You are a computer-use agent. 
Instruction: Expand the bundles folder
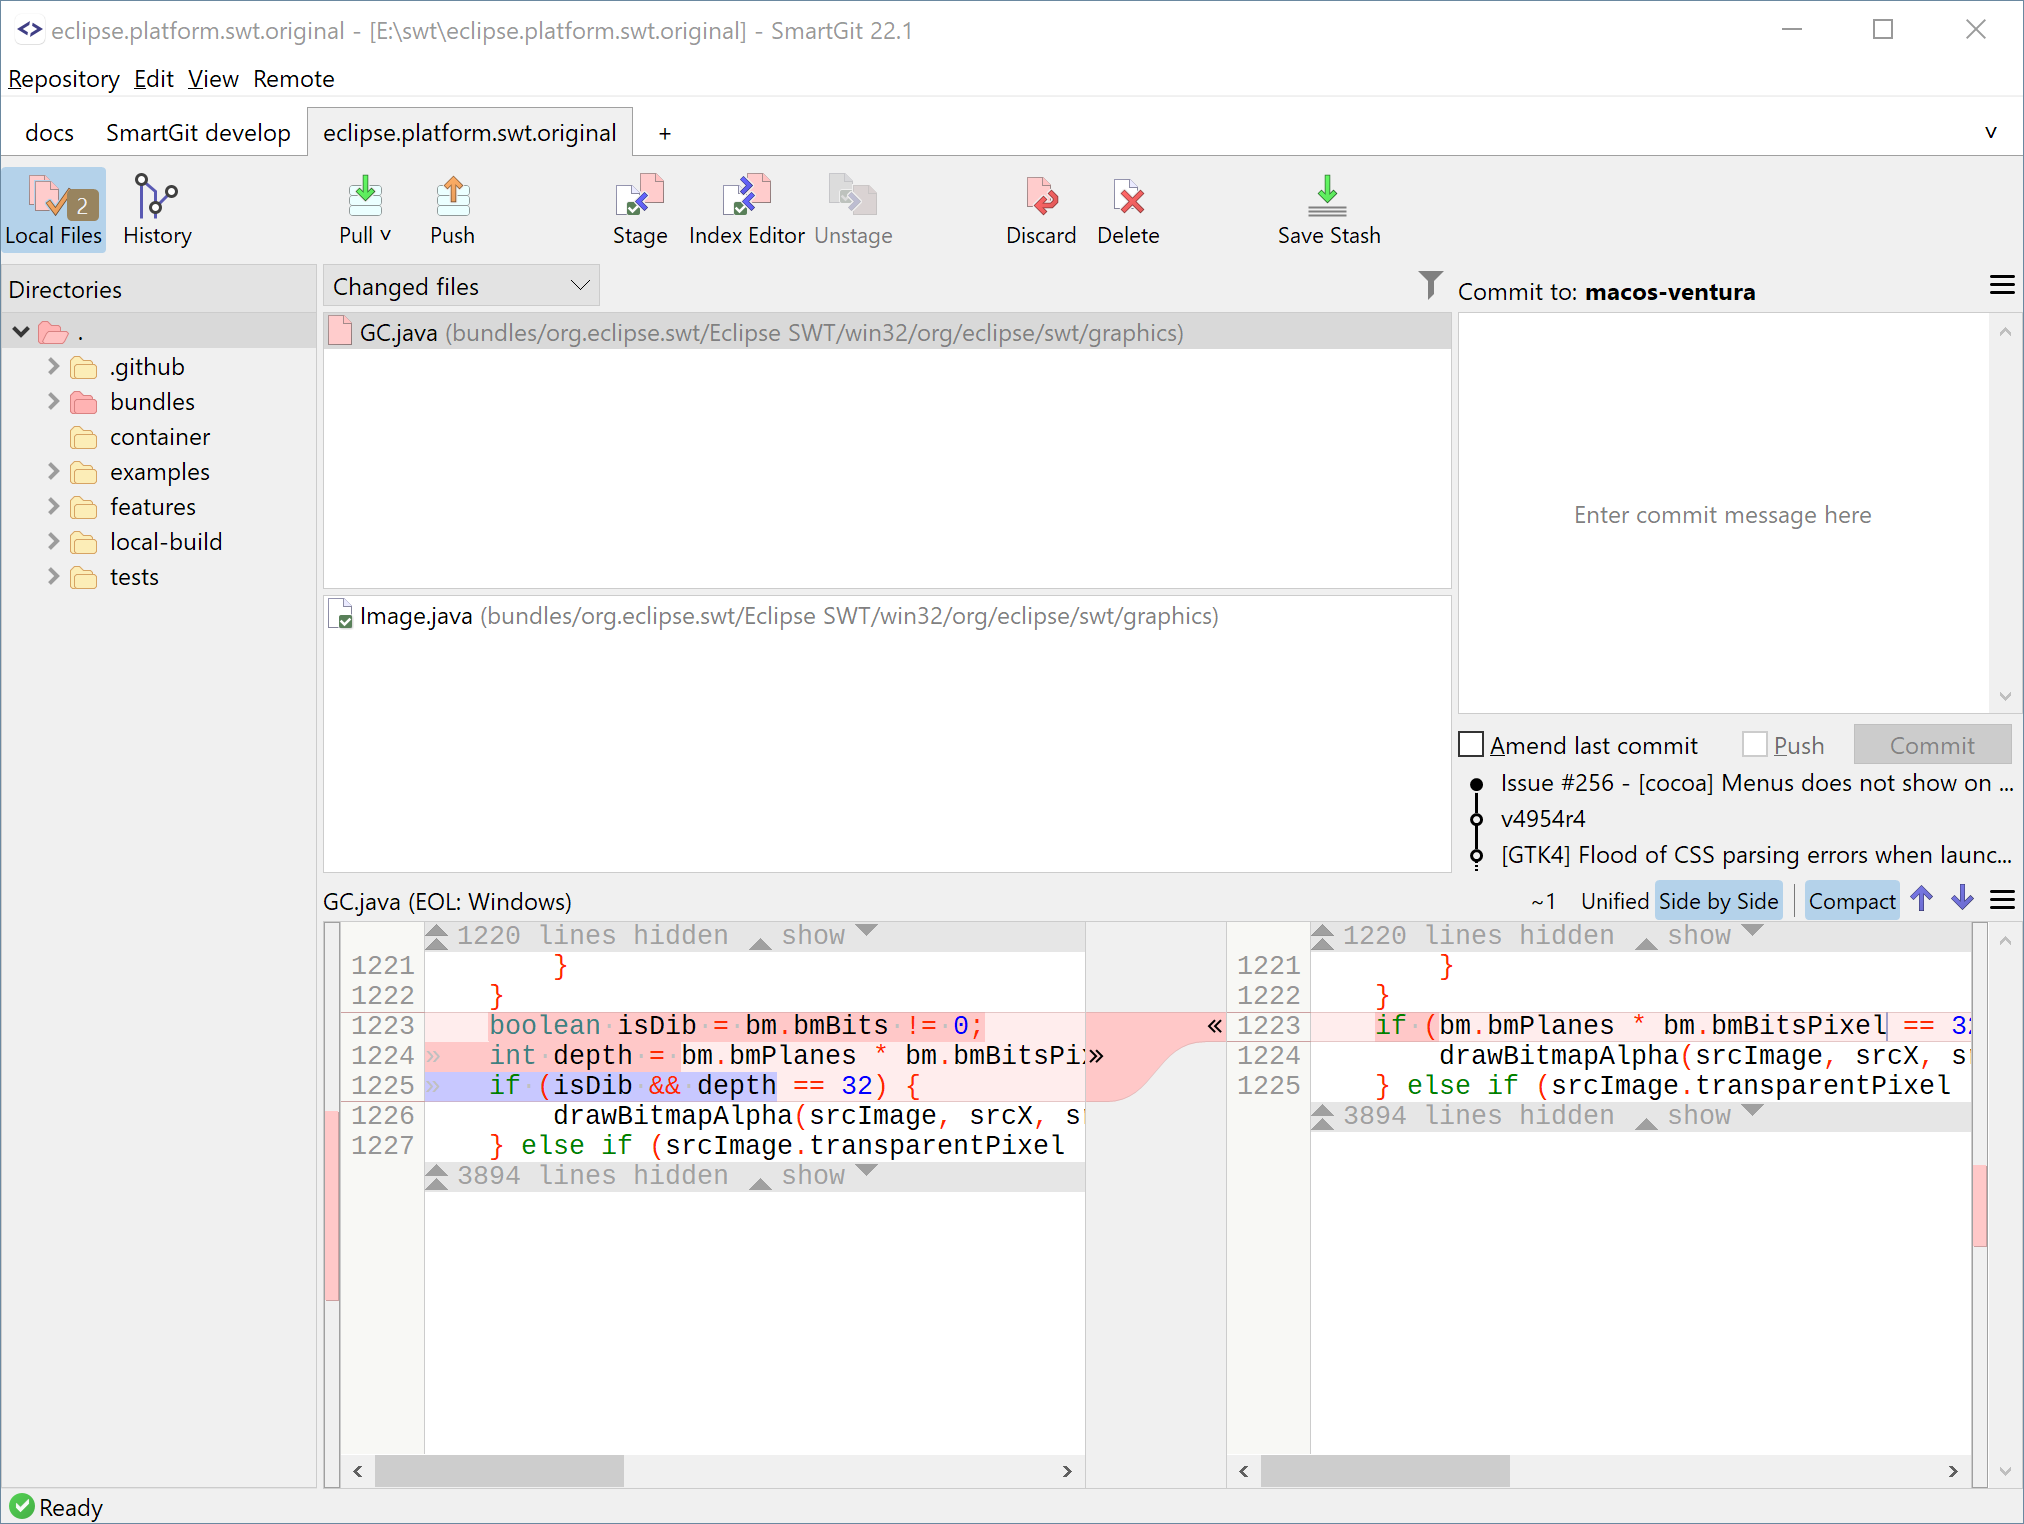[x=54, y=401]
